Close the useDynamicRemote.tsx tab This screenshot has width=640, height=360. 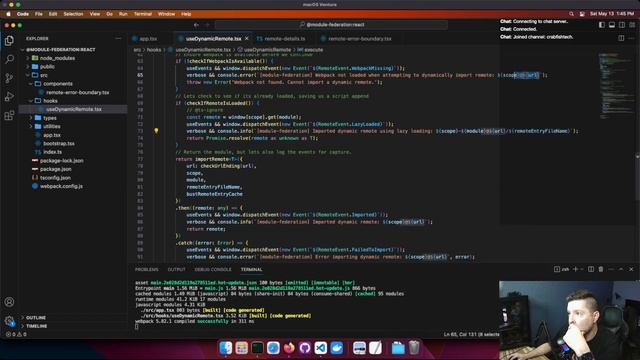pyautogui.click(x=247, y=38)
